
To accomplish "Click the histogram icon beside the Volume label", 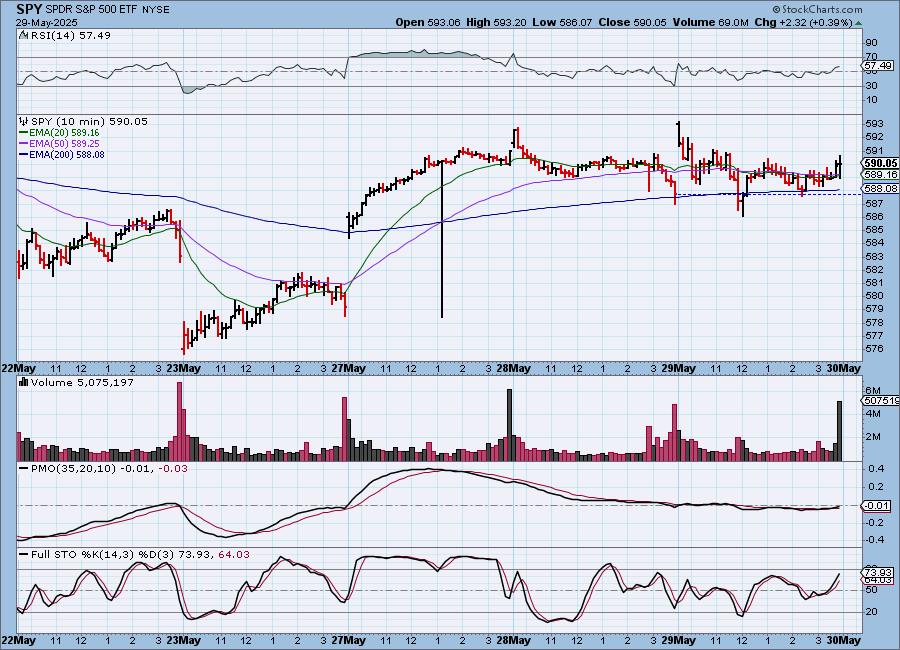I will click(24, 382).
